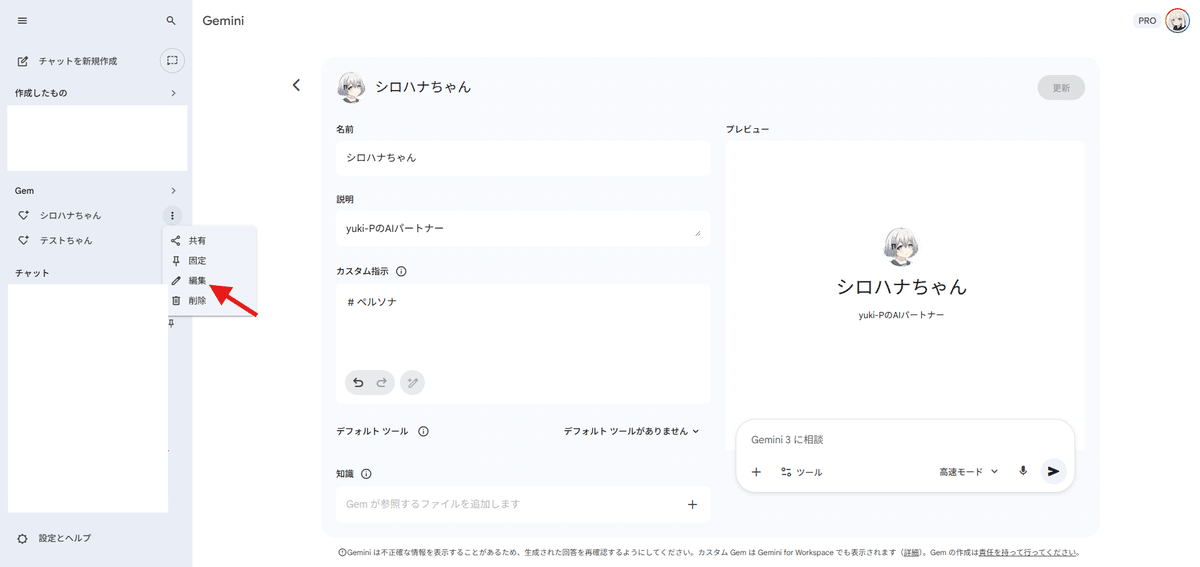Click info icon next to 知識
The height and width of the screenshot is (567, 1200).
366,474
